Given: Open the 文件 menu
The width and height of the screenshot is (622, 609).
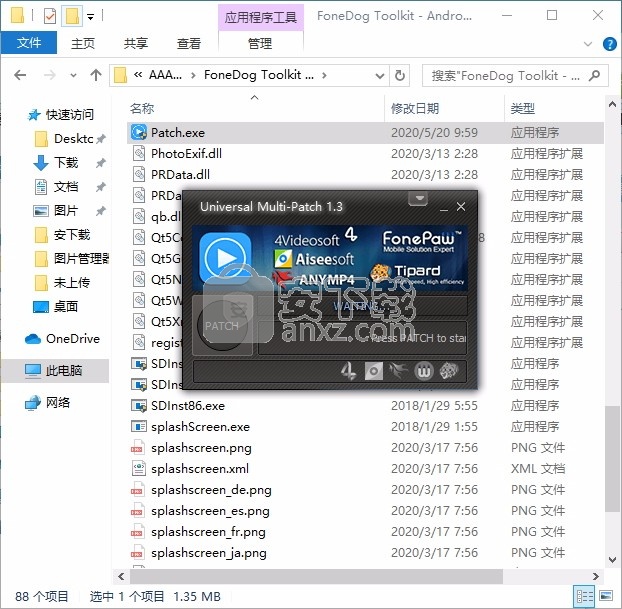Looking at the screenshot, I should (x=29, y=43).
